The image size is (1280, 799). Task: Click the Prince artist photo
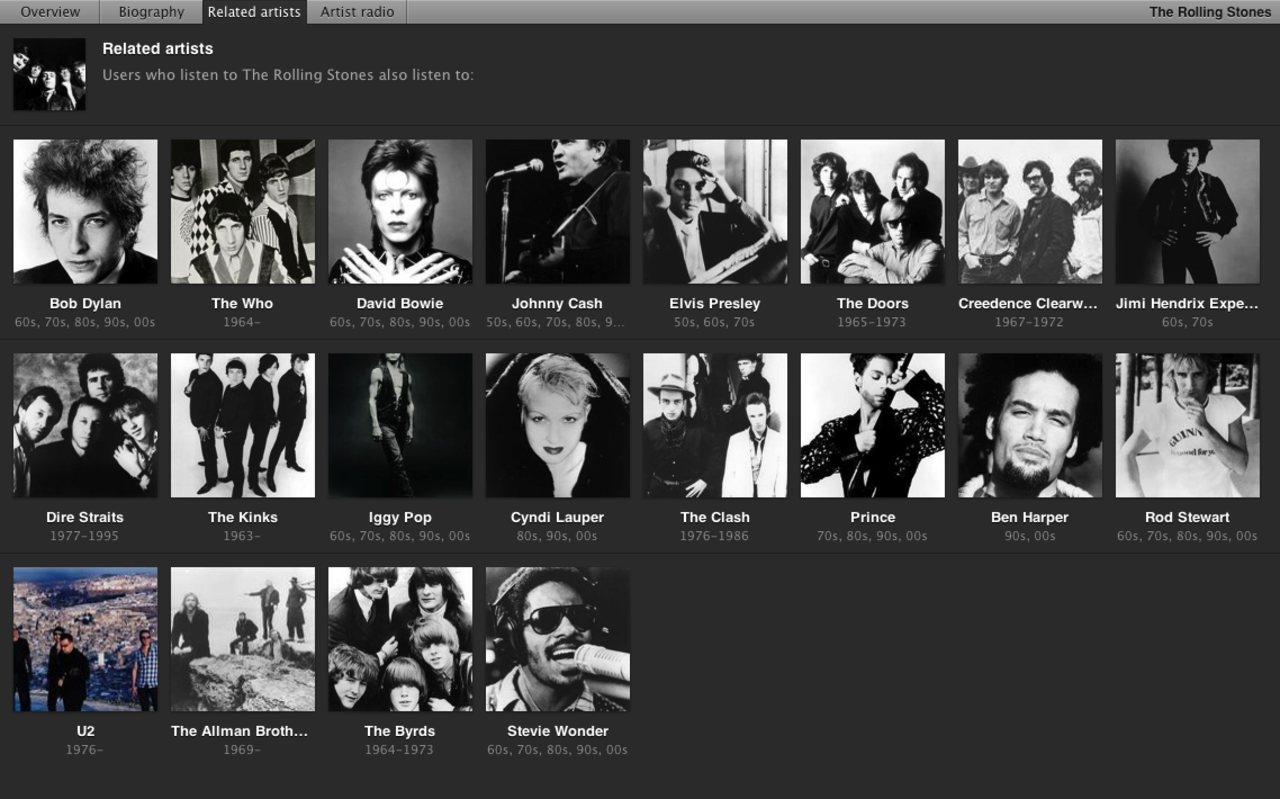(871, 424)
